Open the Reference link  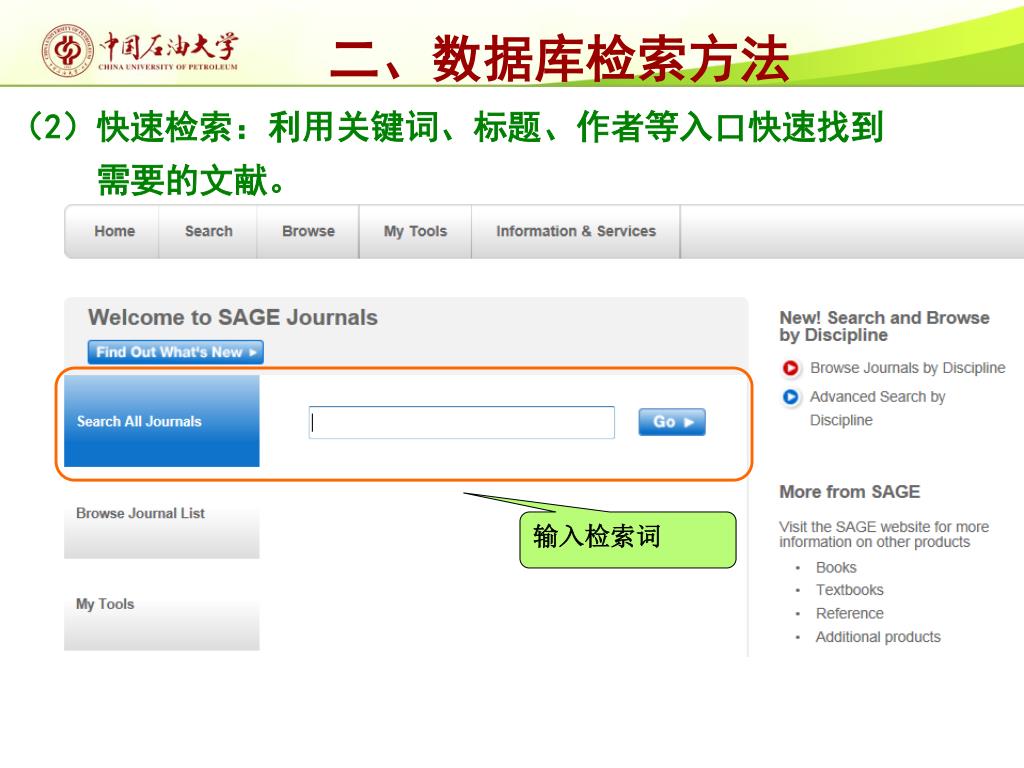(x=850, y=613)
